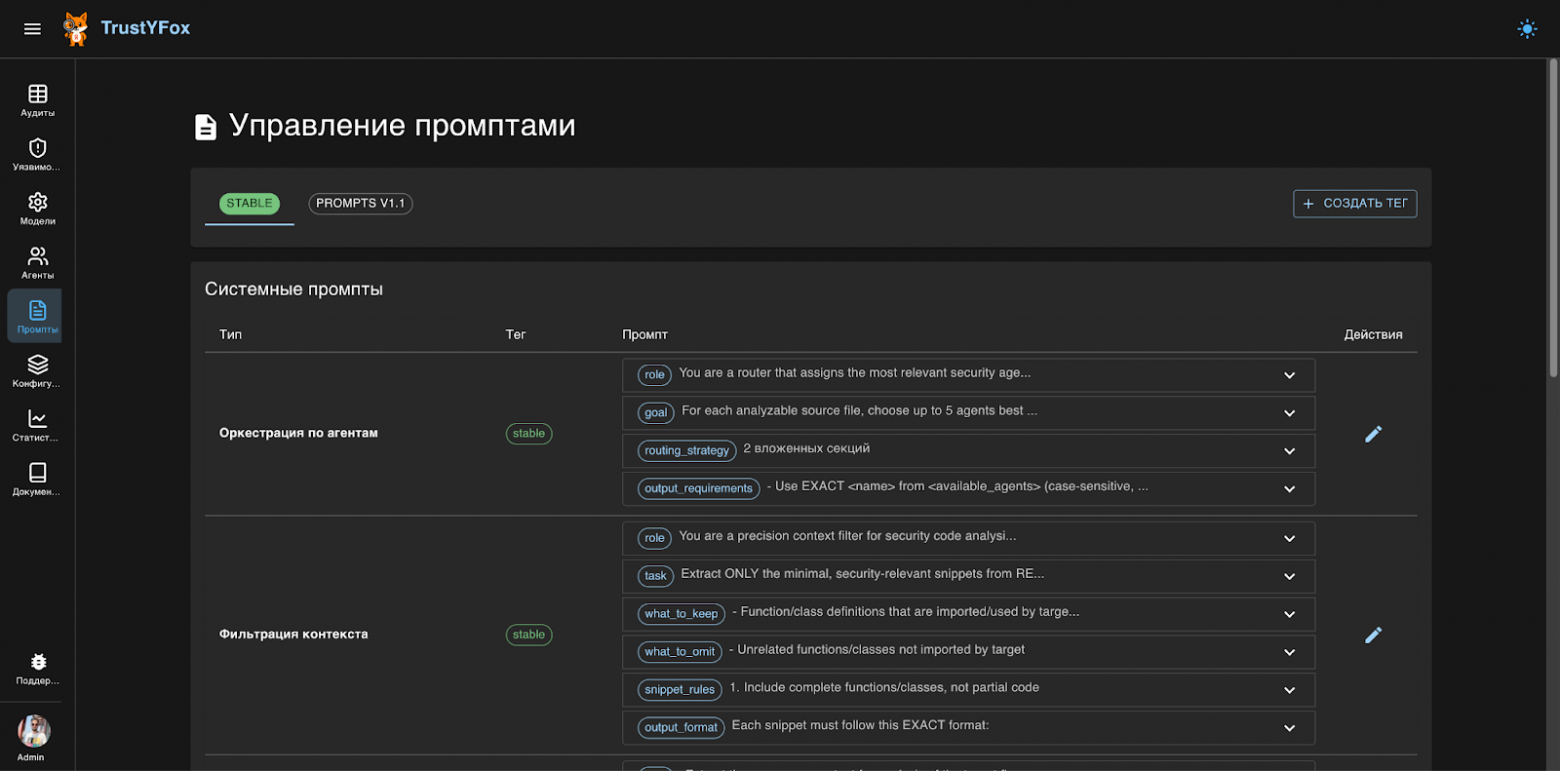Click the stable tag next to Оркестрация по агентам

pos(529,433)
